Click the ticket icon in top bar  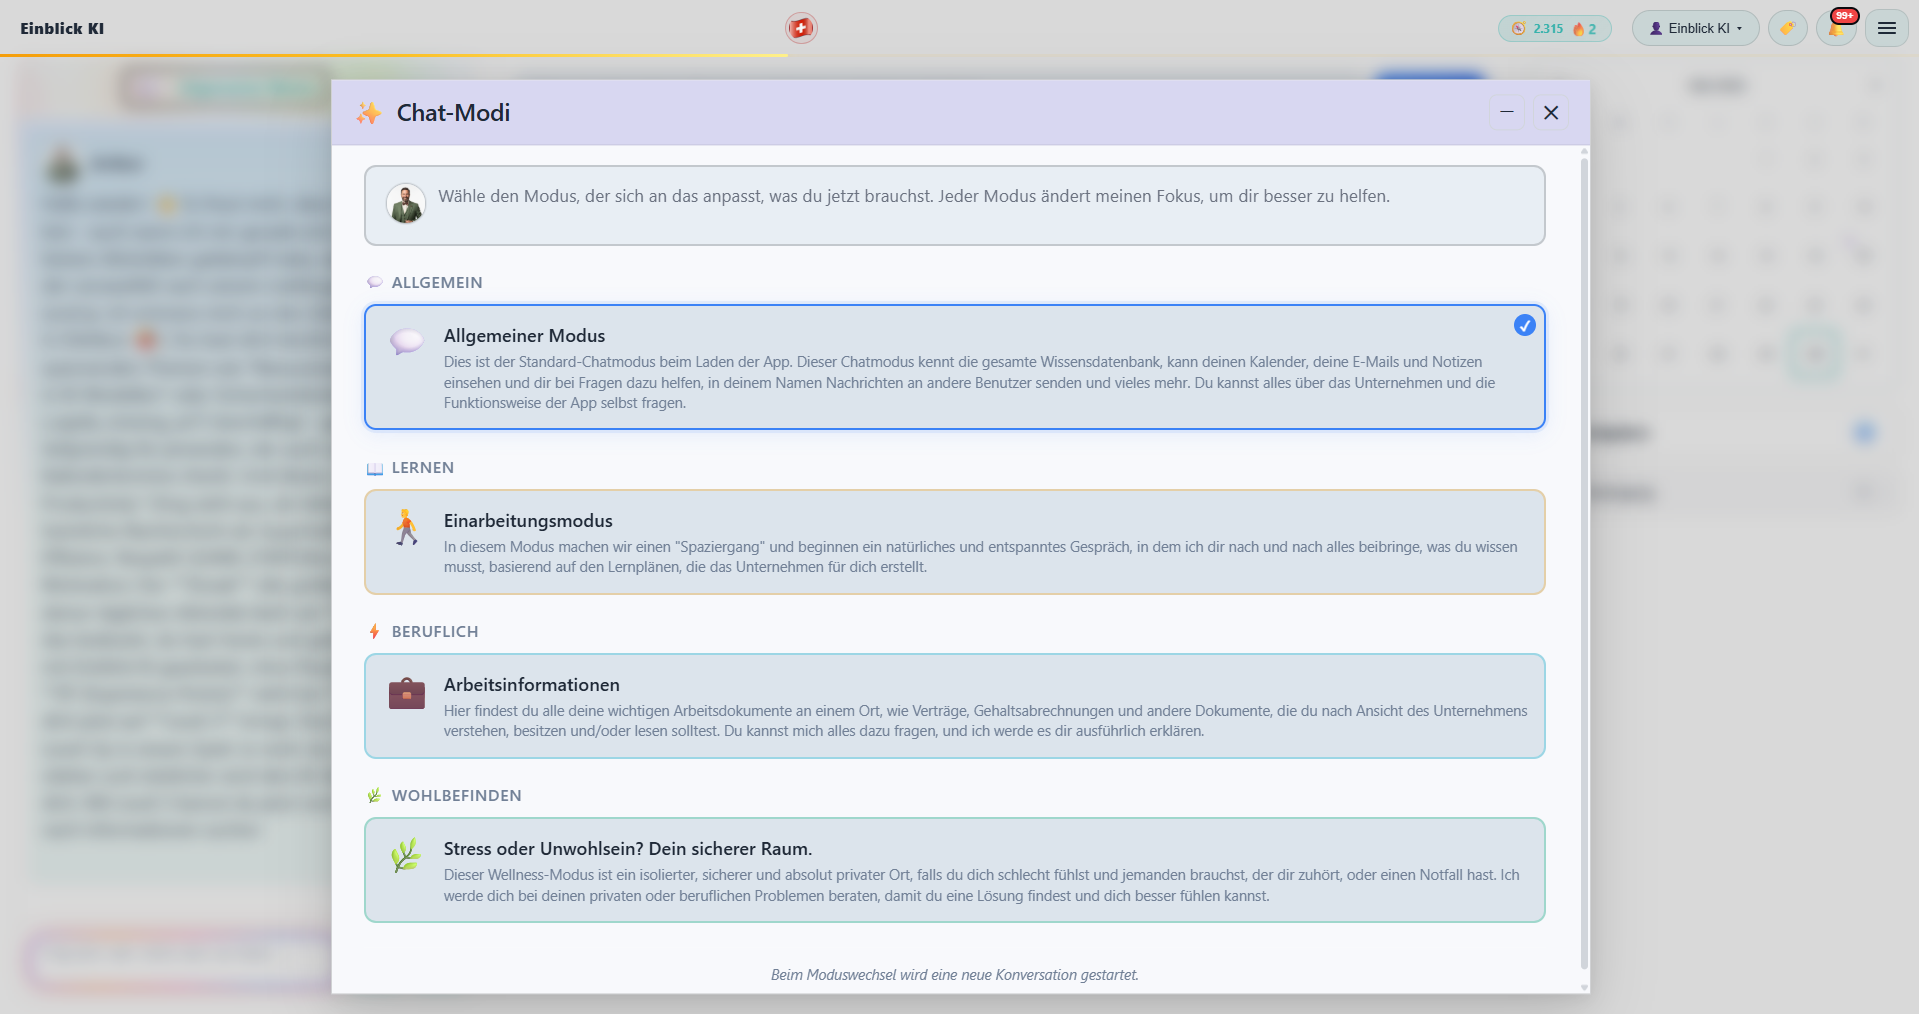pos(1787,28)
